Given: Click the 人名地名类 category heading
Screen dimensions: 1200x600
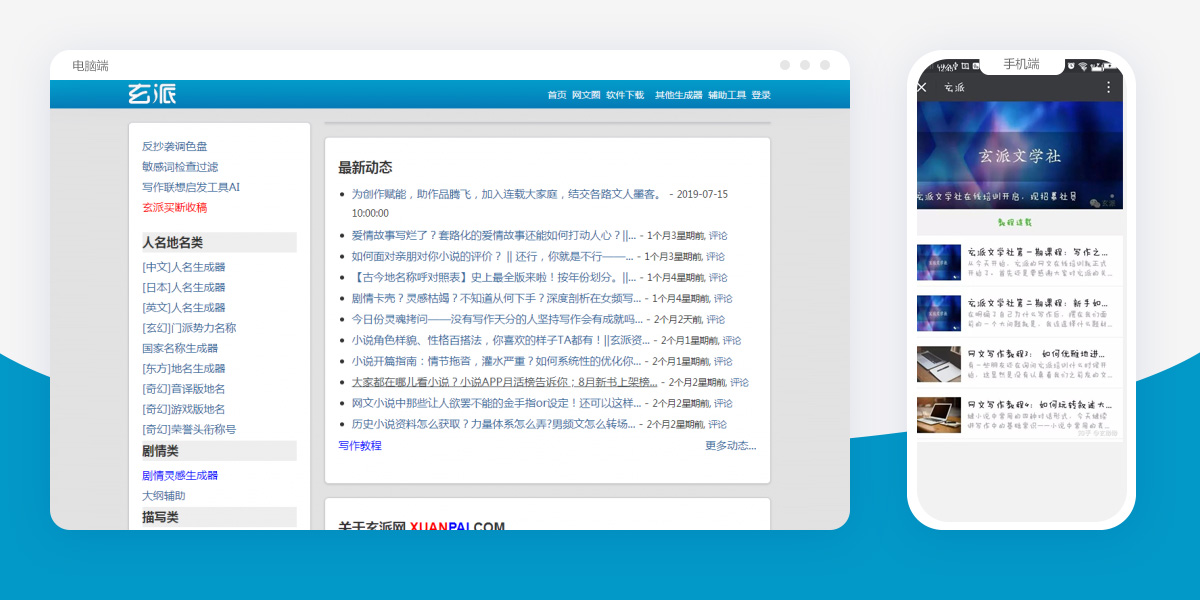Looking at the screenshot, I should (x=219, y=242).
